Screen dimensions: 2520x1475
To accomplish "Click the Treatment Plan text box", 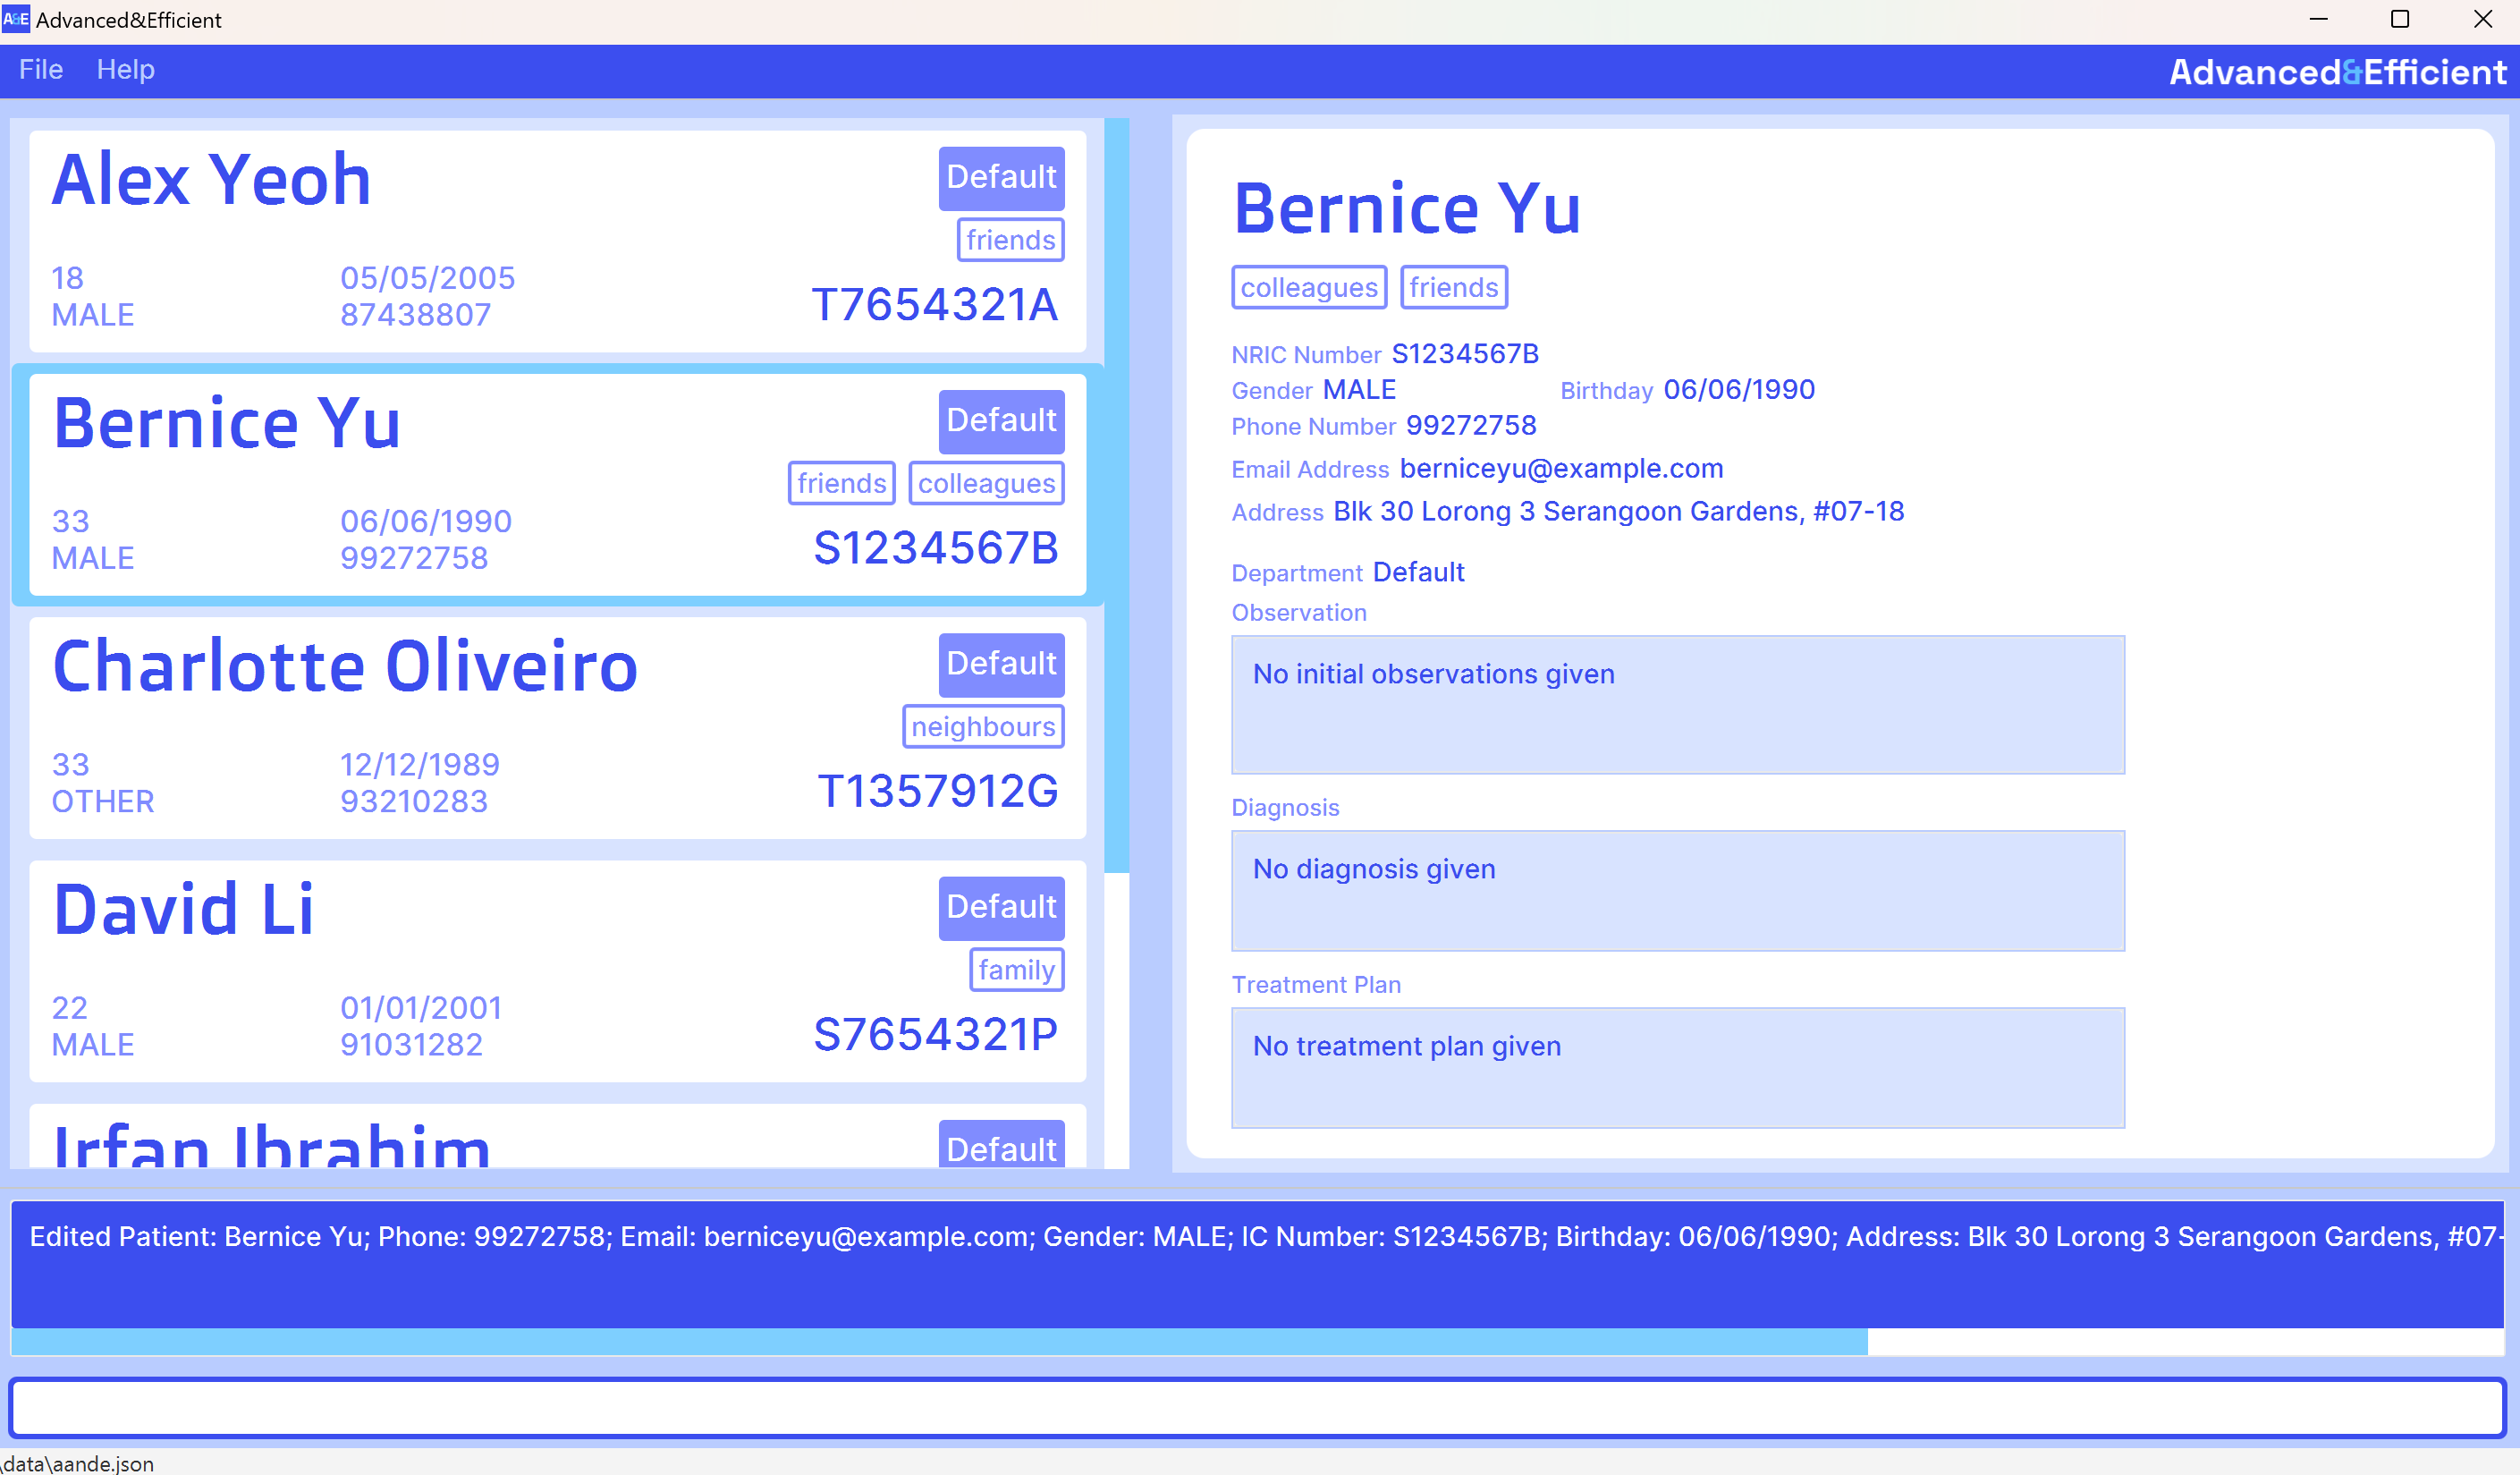I will coord(1677,1067).
